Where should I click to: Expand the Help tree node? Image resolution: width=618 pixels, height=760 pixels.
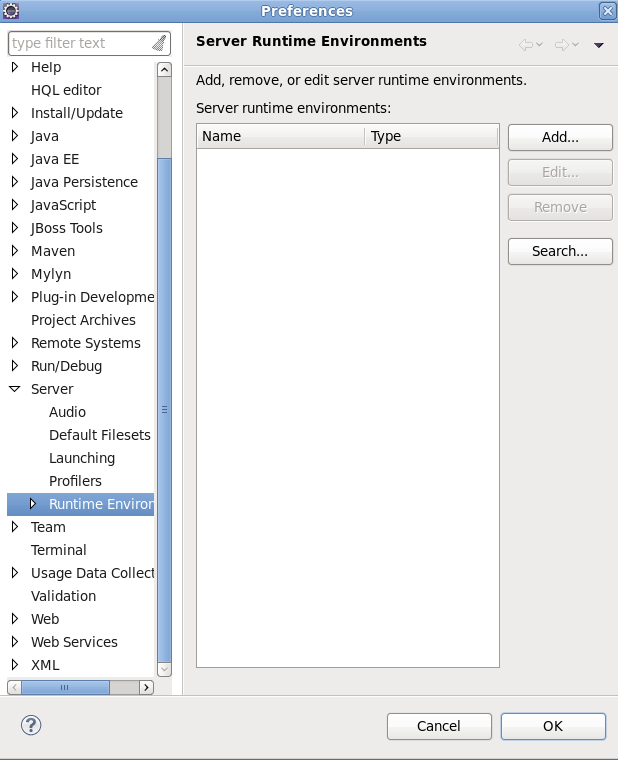coord(15,67)
